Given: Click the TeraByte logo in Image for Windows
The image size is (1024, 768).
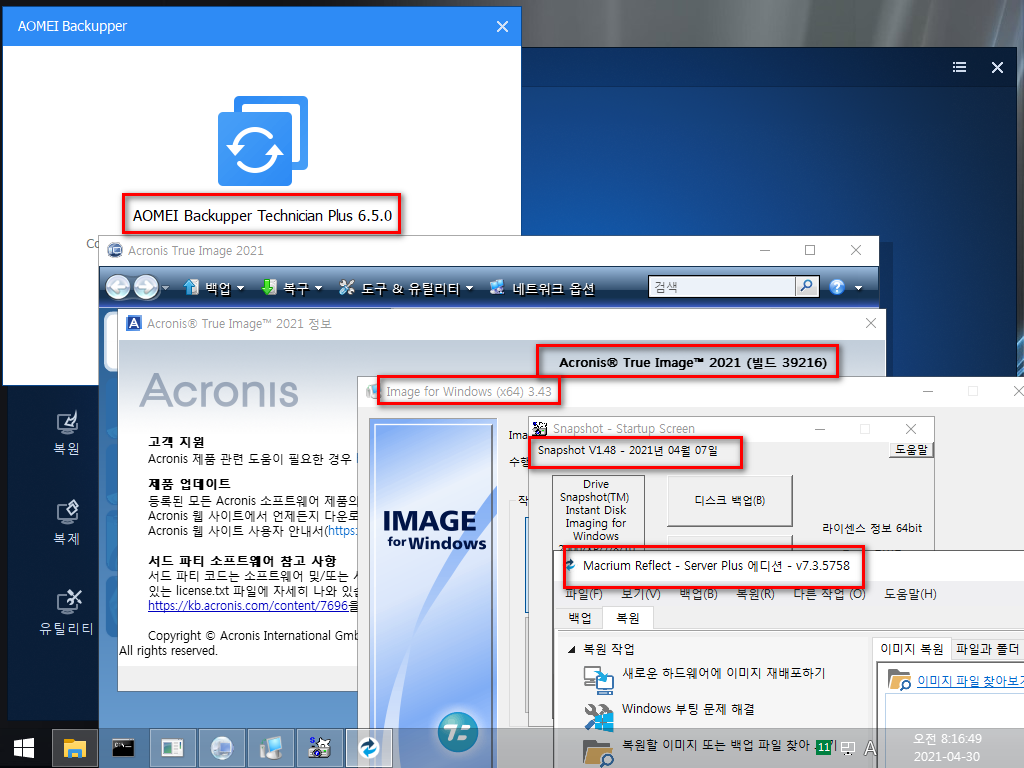Looking at the screenshot, I should point(457,731).
